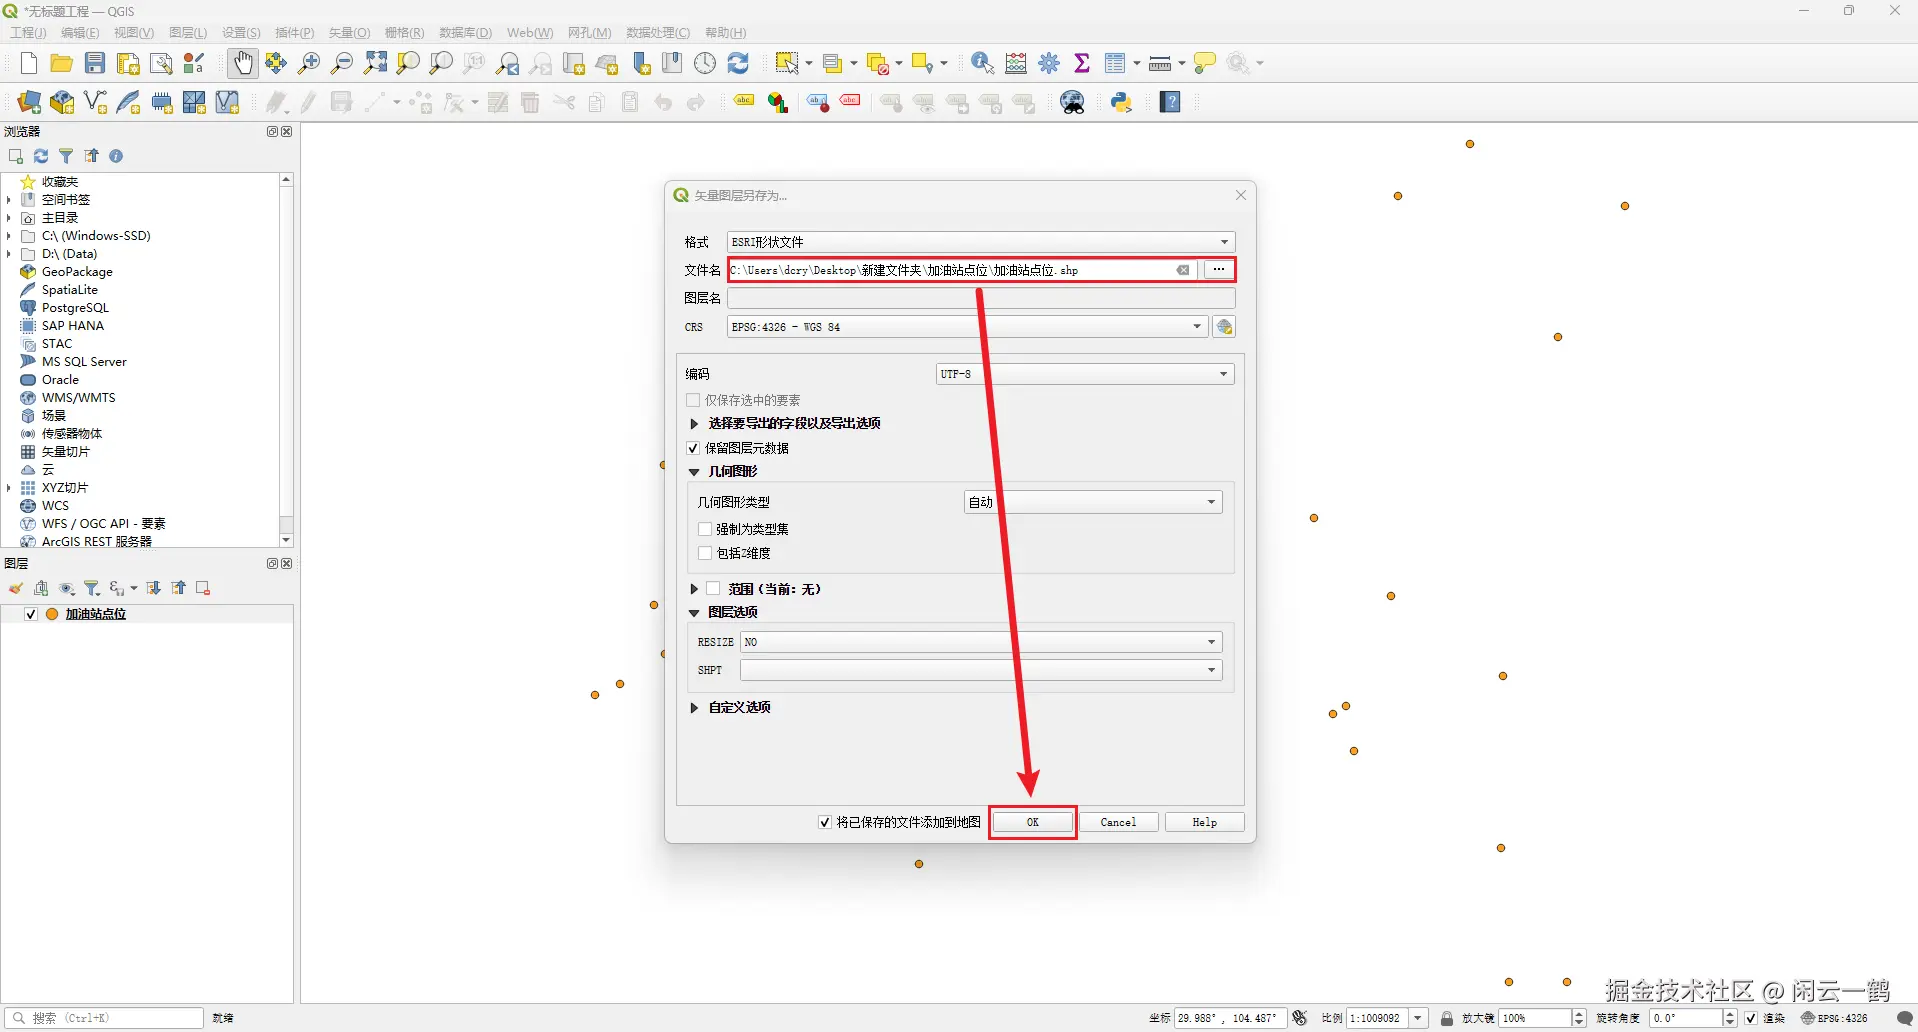
Task: Pan map to selection icon
Action: [x=276, y=64]
